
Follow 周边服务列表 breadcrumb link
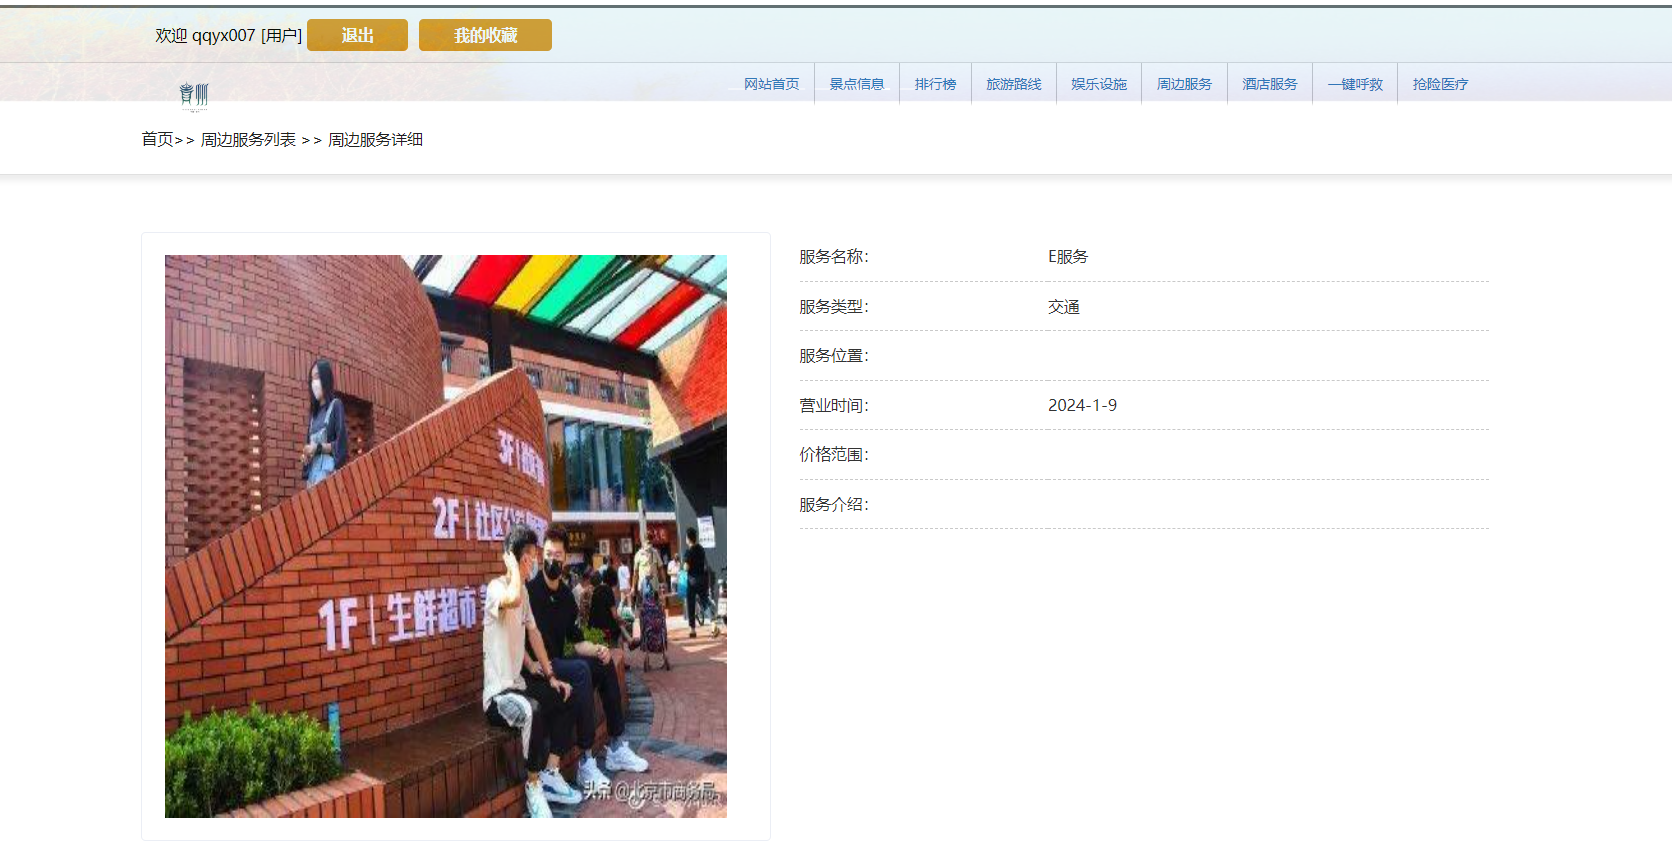coord(248,139)
